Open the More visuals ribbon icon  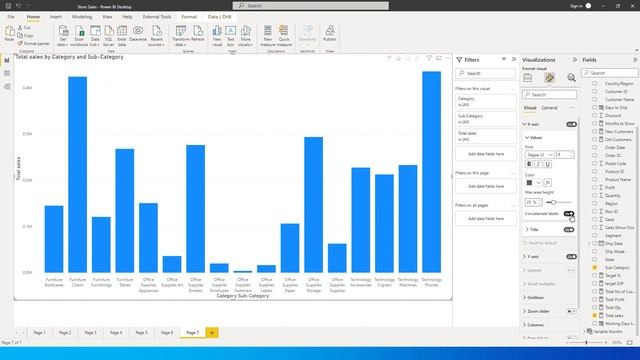tap(245, 31)
